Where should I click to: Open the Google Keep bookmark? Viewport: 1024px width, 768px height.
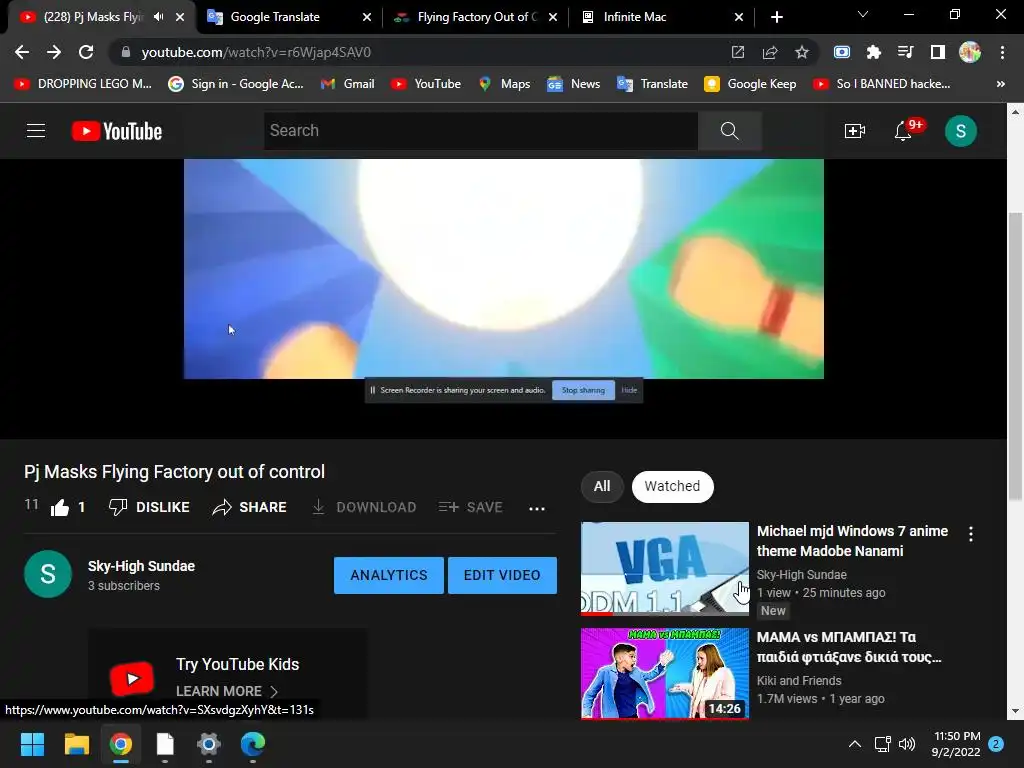(750, 84)
